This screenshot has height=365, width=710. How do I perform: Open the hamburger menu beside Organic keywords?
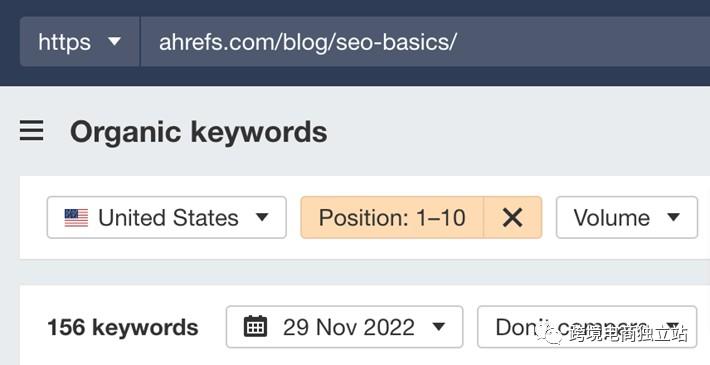click(32, 131)
